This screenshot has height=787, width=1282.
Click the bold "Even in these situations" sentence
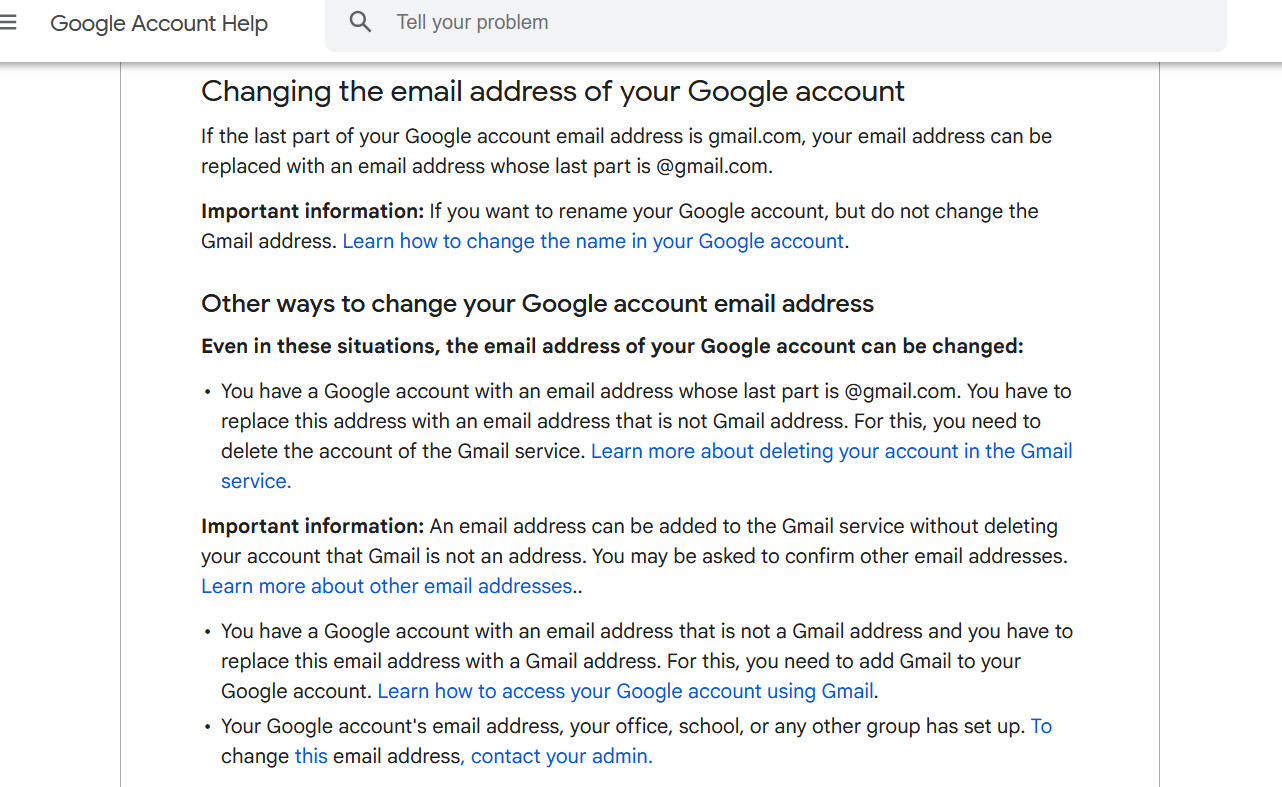click(x=612, y=346)
